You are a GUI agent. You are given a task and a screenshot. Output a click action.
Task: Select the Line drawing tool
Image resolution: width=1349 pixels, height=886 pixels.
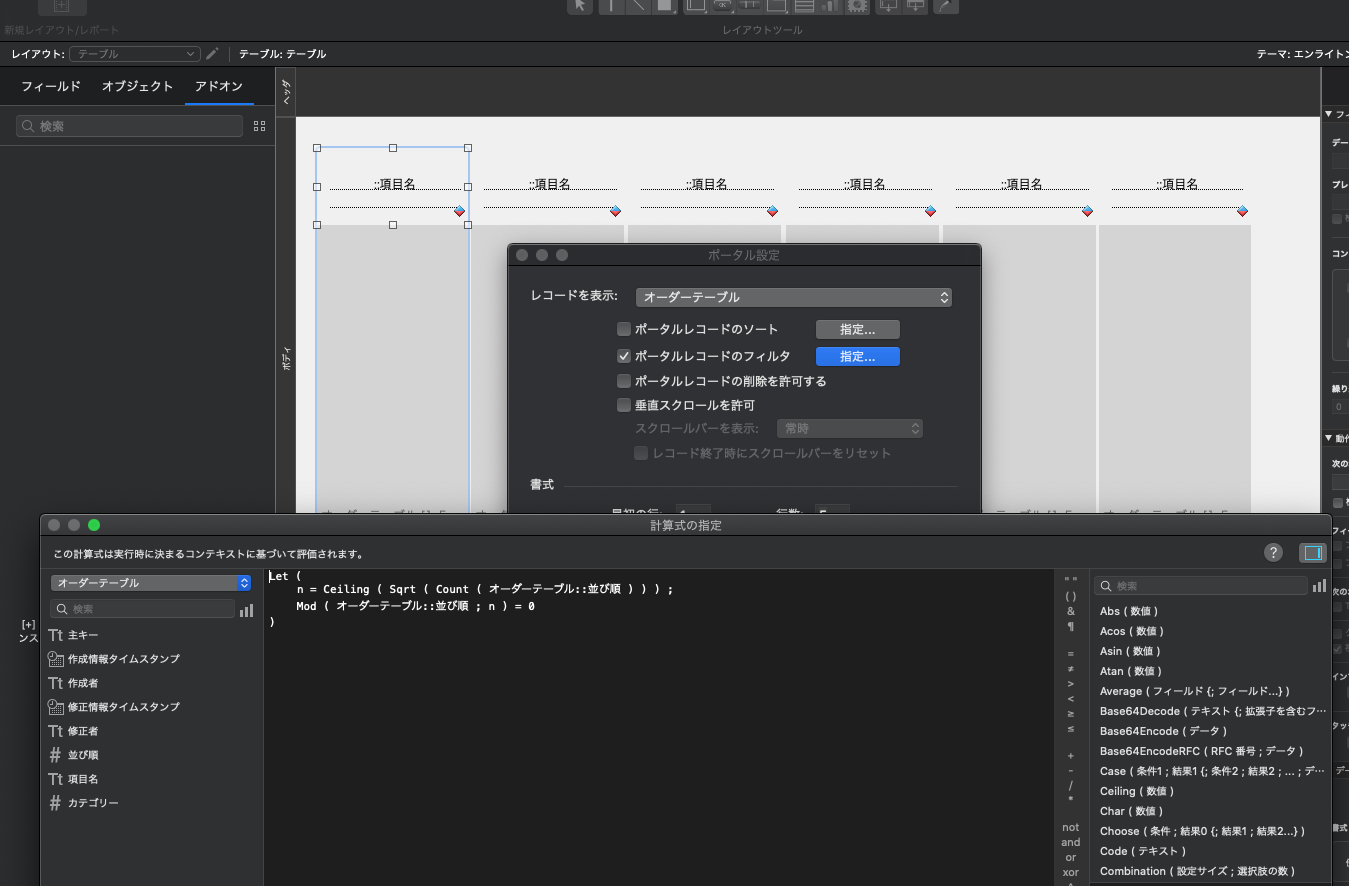coord(638,7)
